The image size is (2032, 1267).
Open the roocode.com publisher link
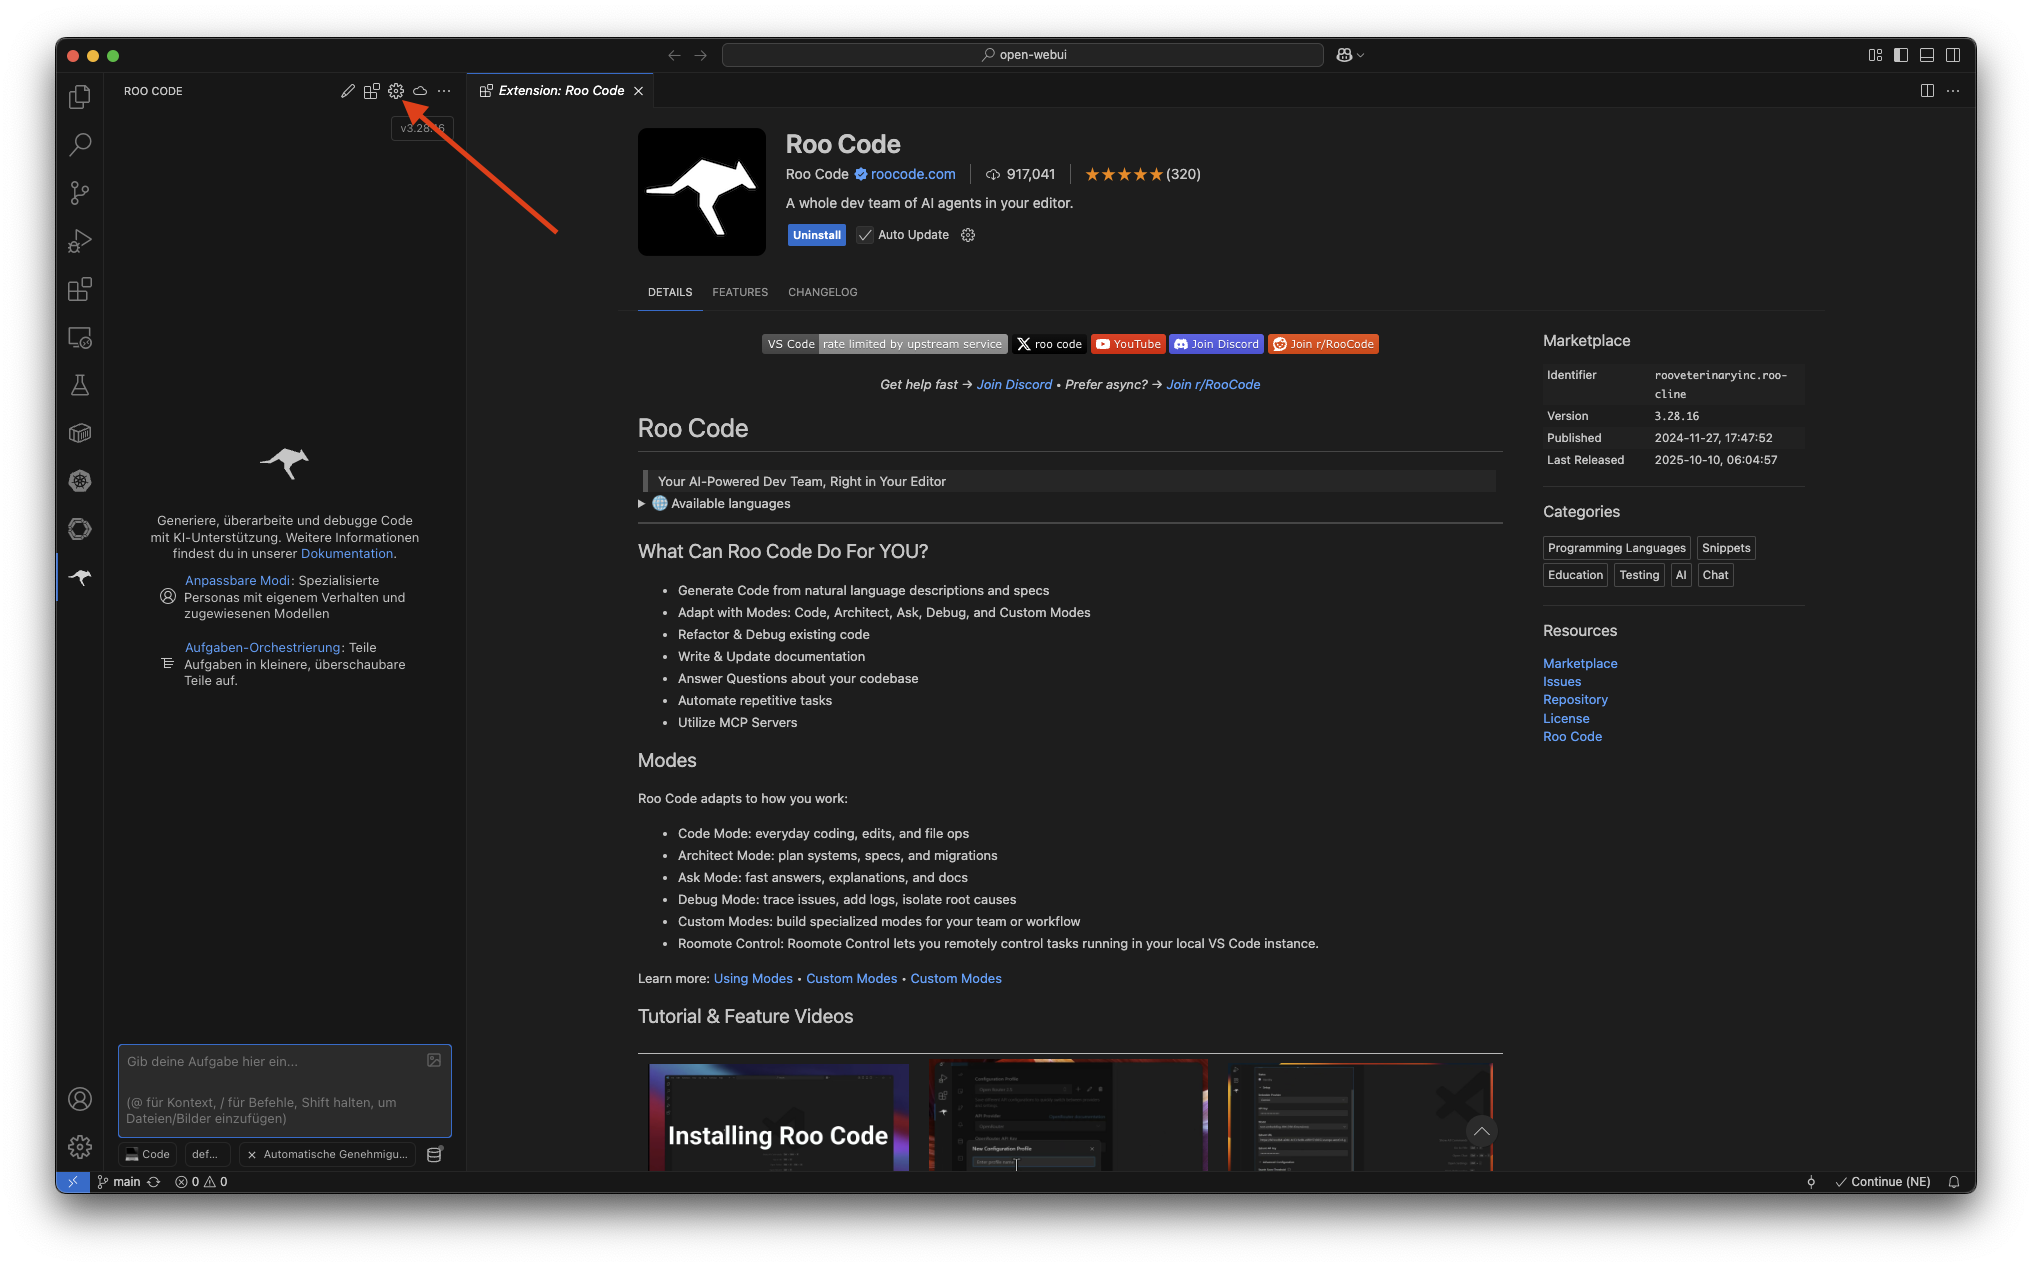click(x=913, y=174)
